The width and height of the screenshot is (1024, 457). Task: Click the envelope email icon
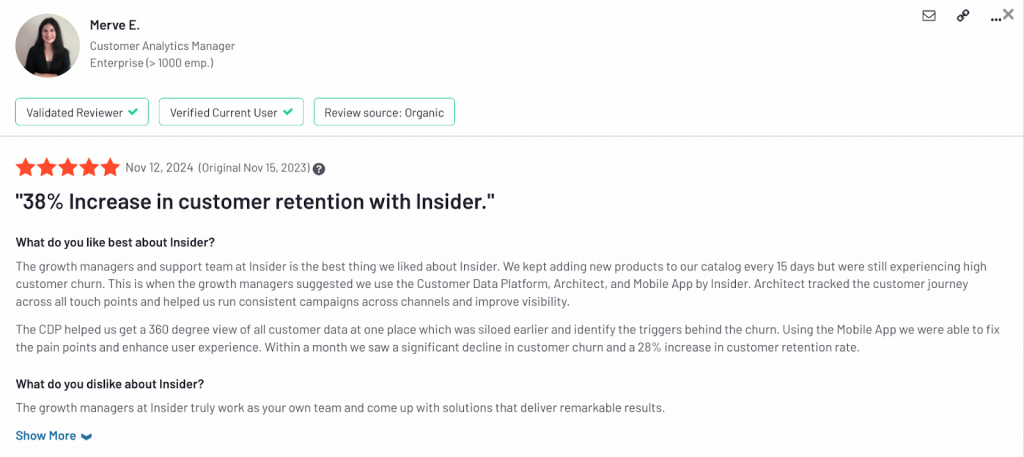pyautogui.click(x=929, y=16)
